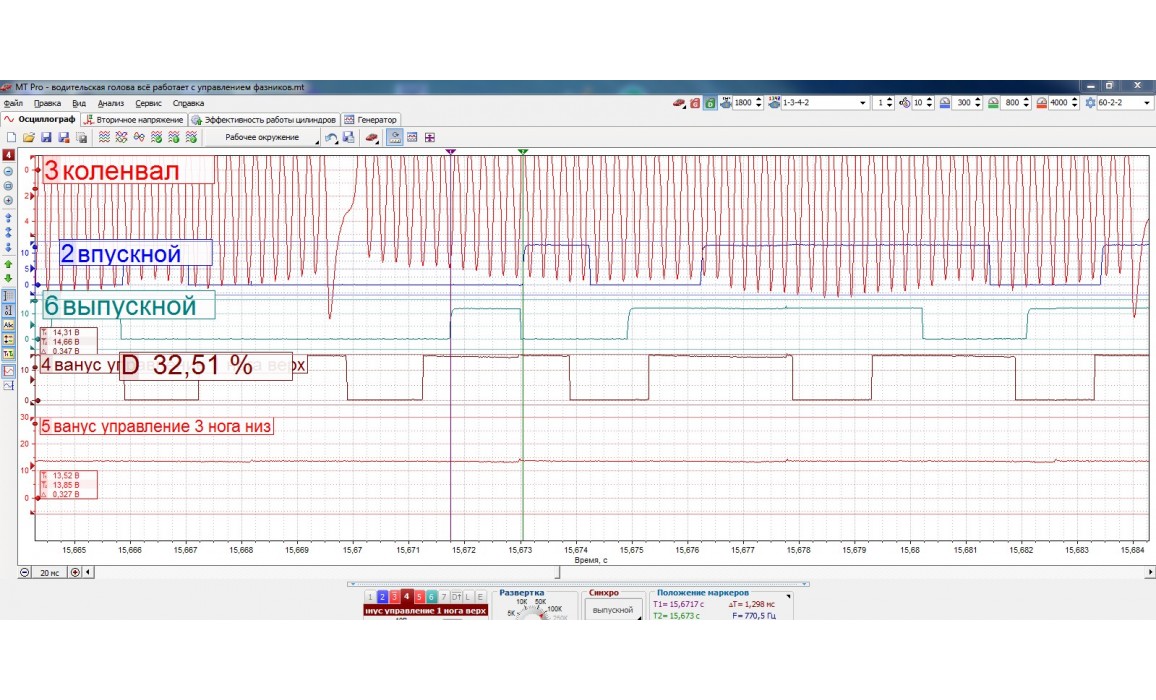Toggle channel 6 button in channel selector

tap(431, 596)
